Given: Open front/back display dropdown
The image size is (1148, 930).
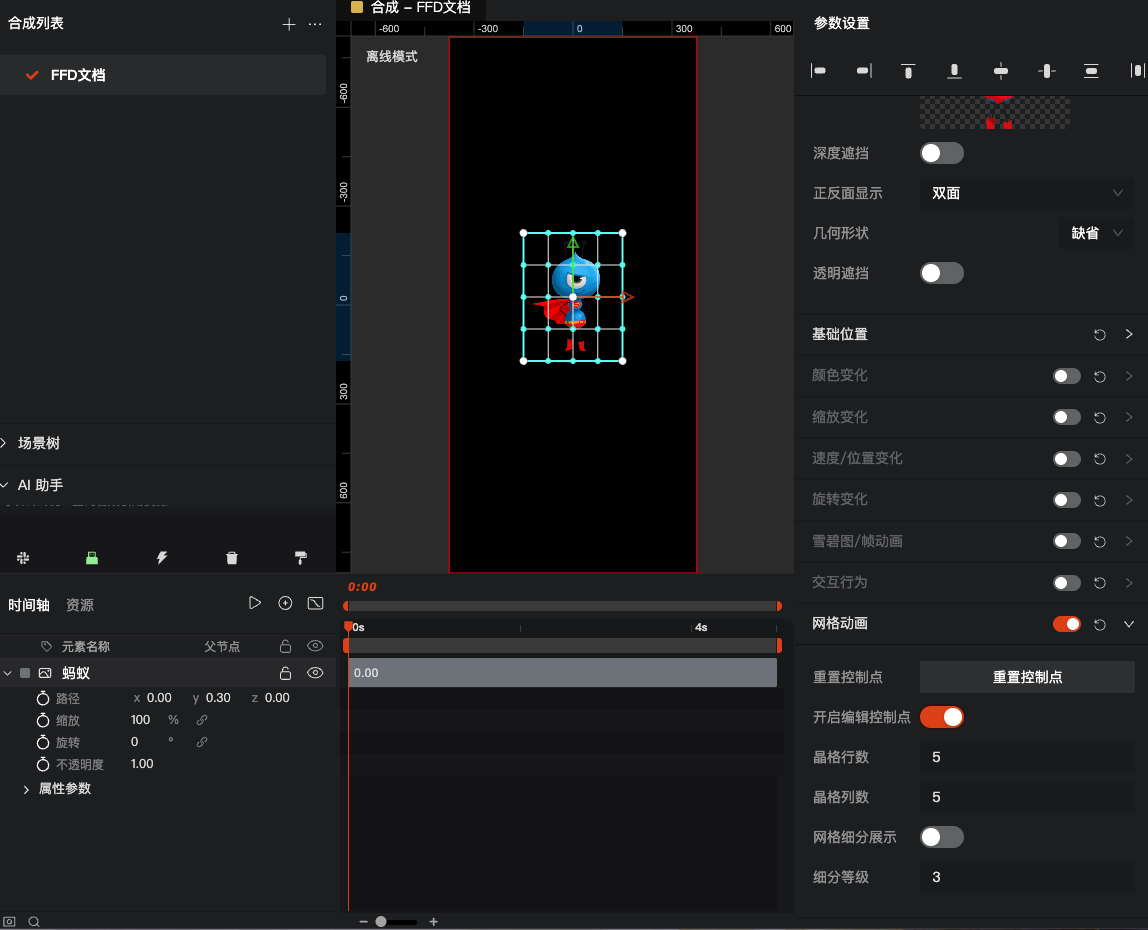Looking at the screenshot, I should [1027, 193].
